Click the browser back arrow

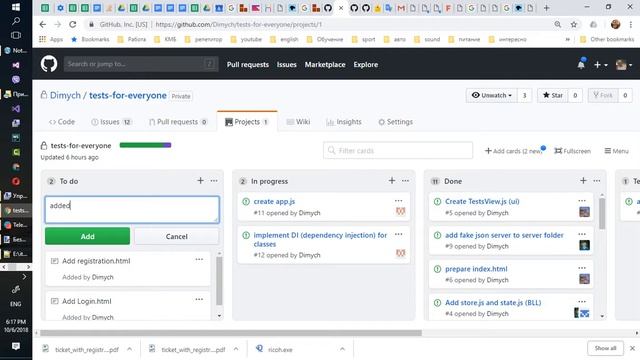(x=43, y=24)
